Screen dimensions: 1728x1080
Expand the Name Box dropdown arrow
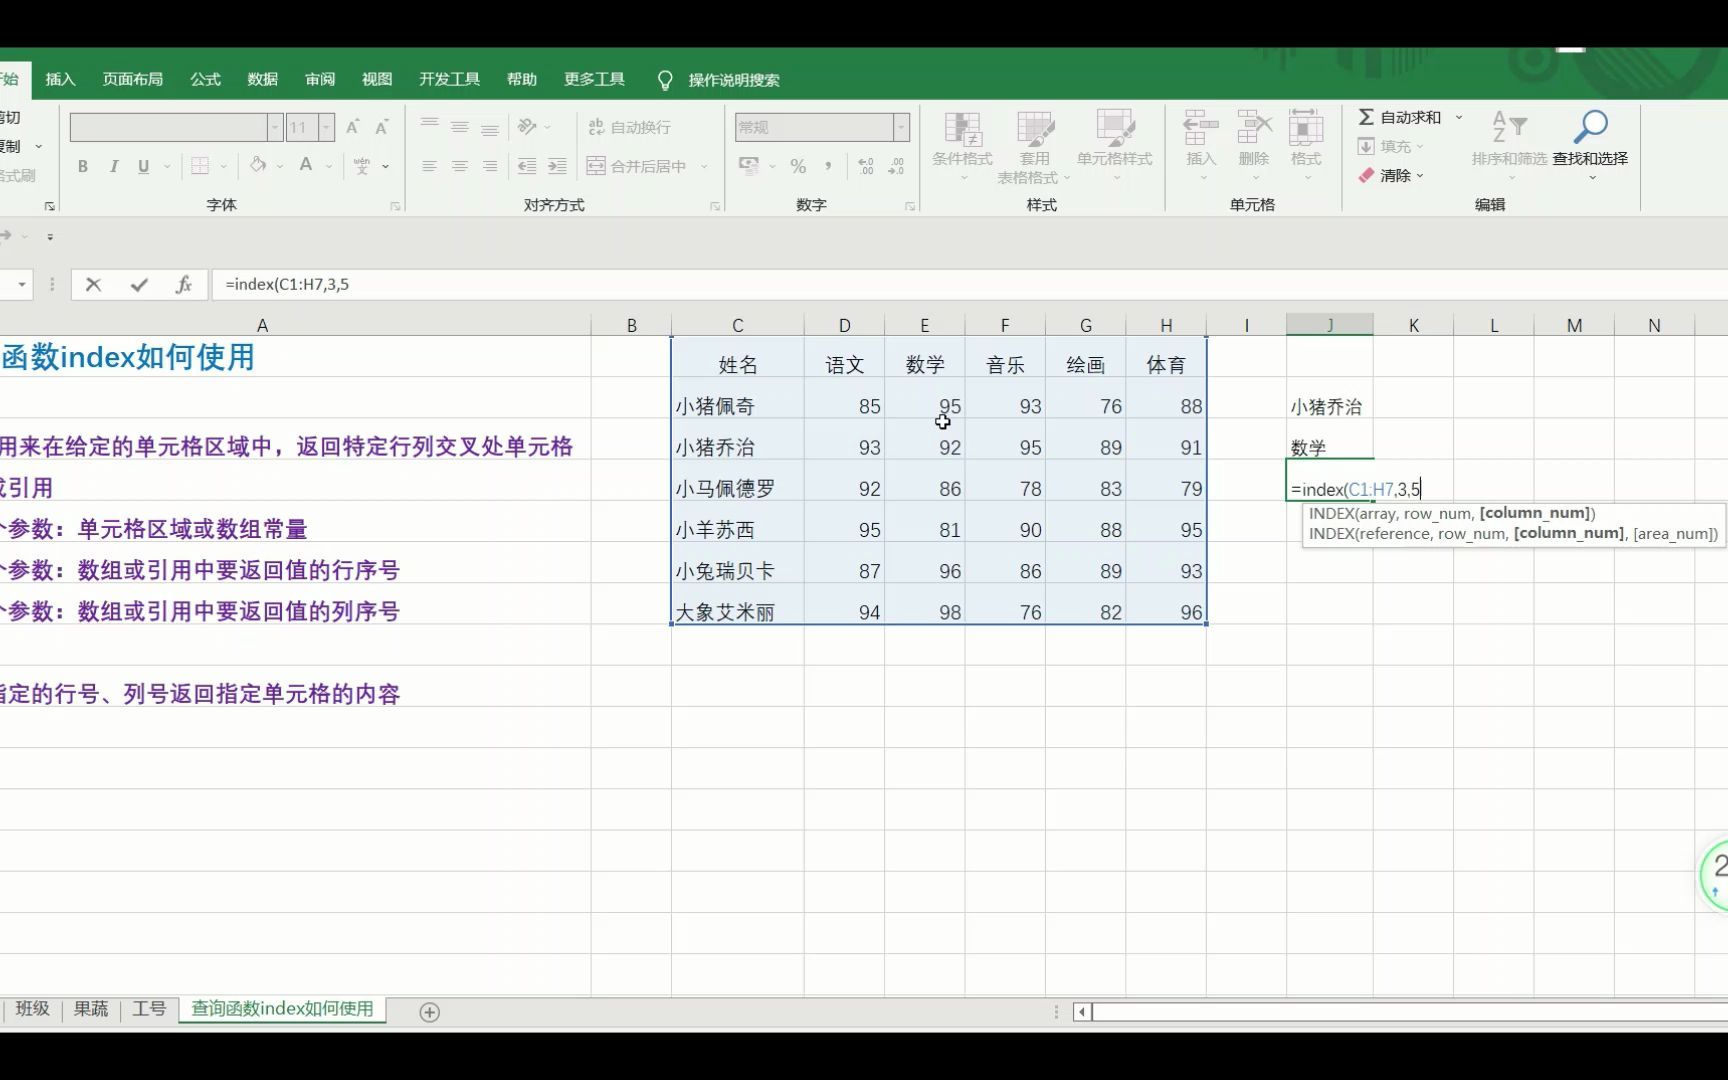click(x=21, y=285)
